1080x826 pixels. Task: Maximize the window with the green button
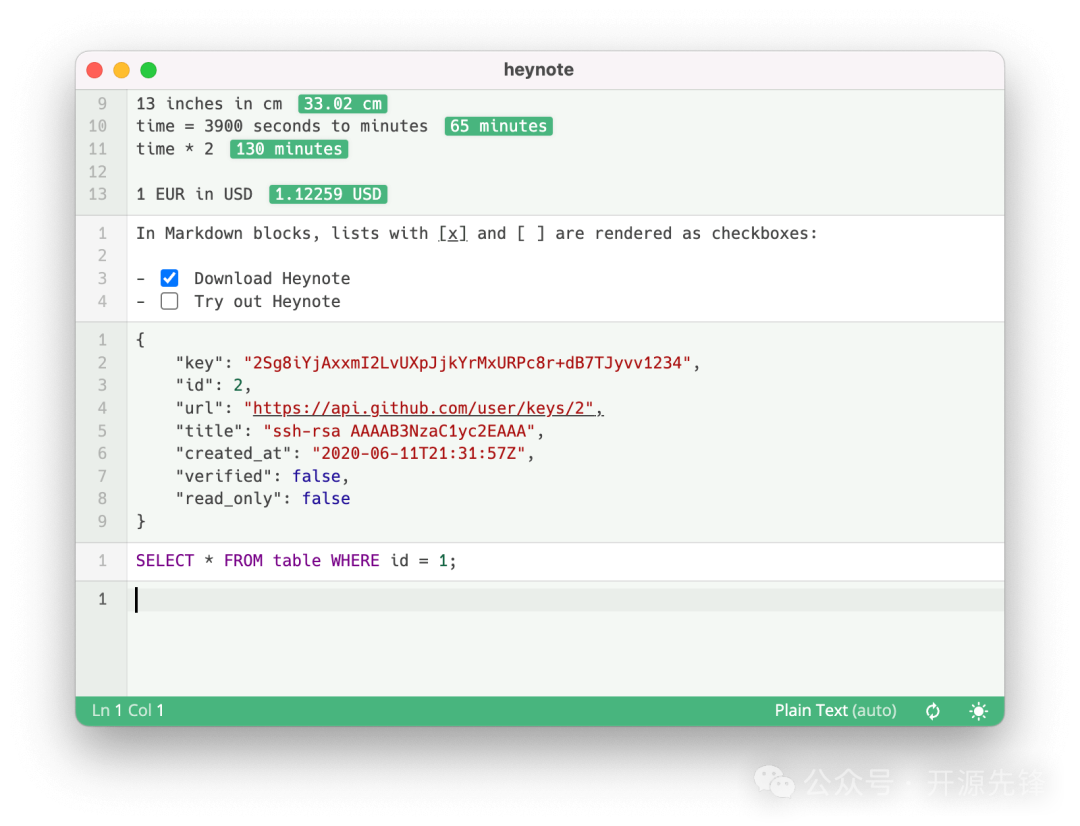coord(148,70)
